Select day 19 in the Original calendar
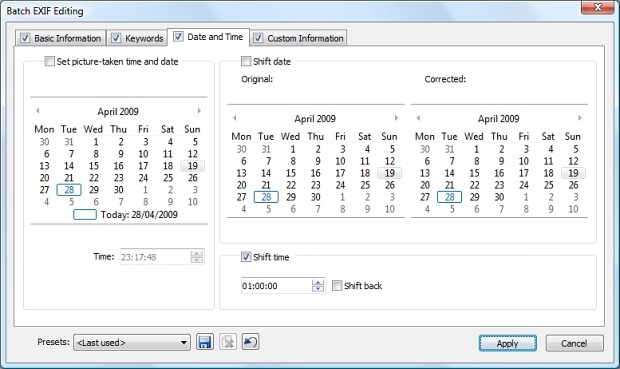Image resolution: width=620 pixels, height=369 pixels. click(x=389, y=173)
